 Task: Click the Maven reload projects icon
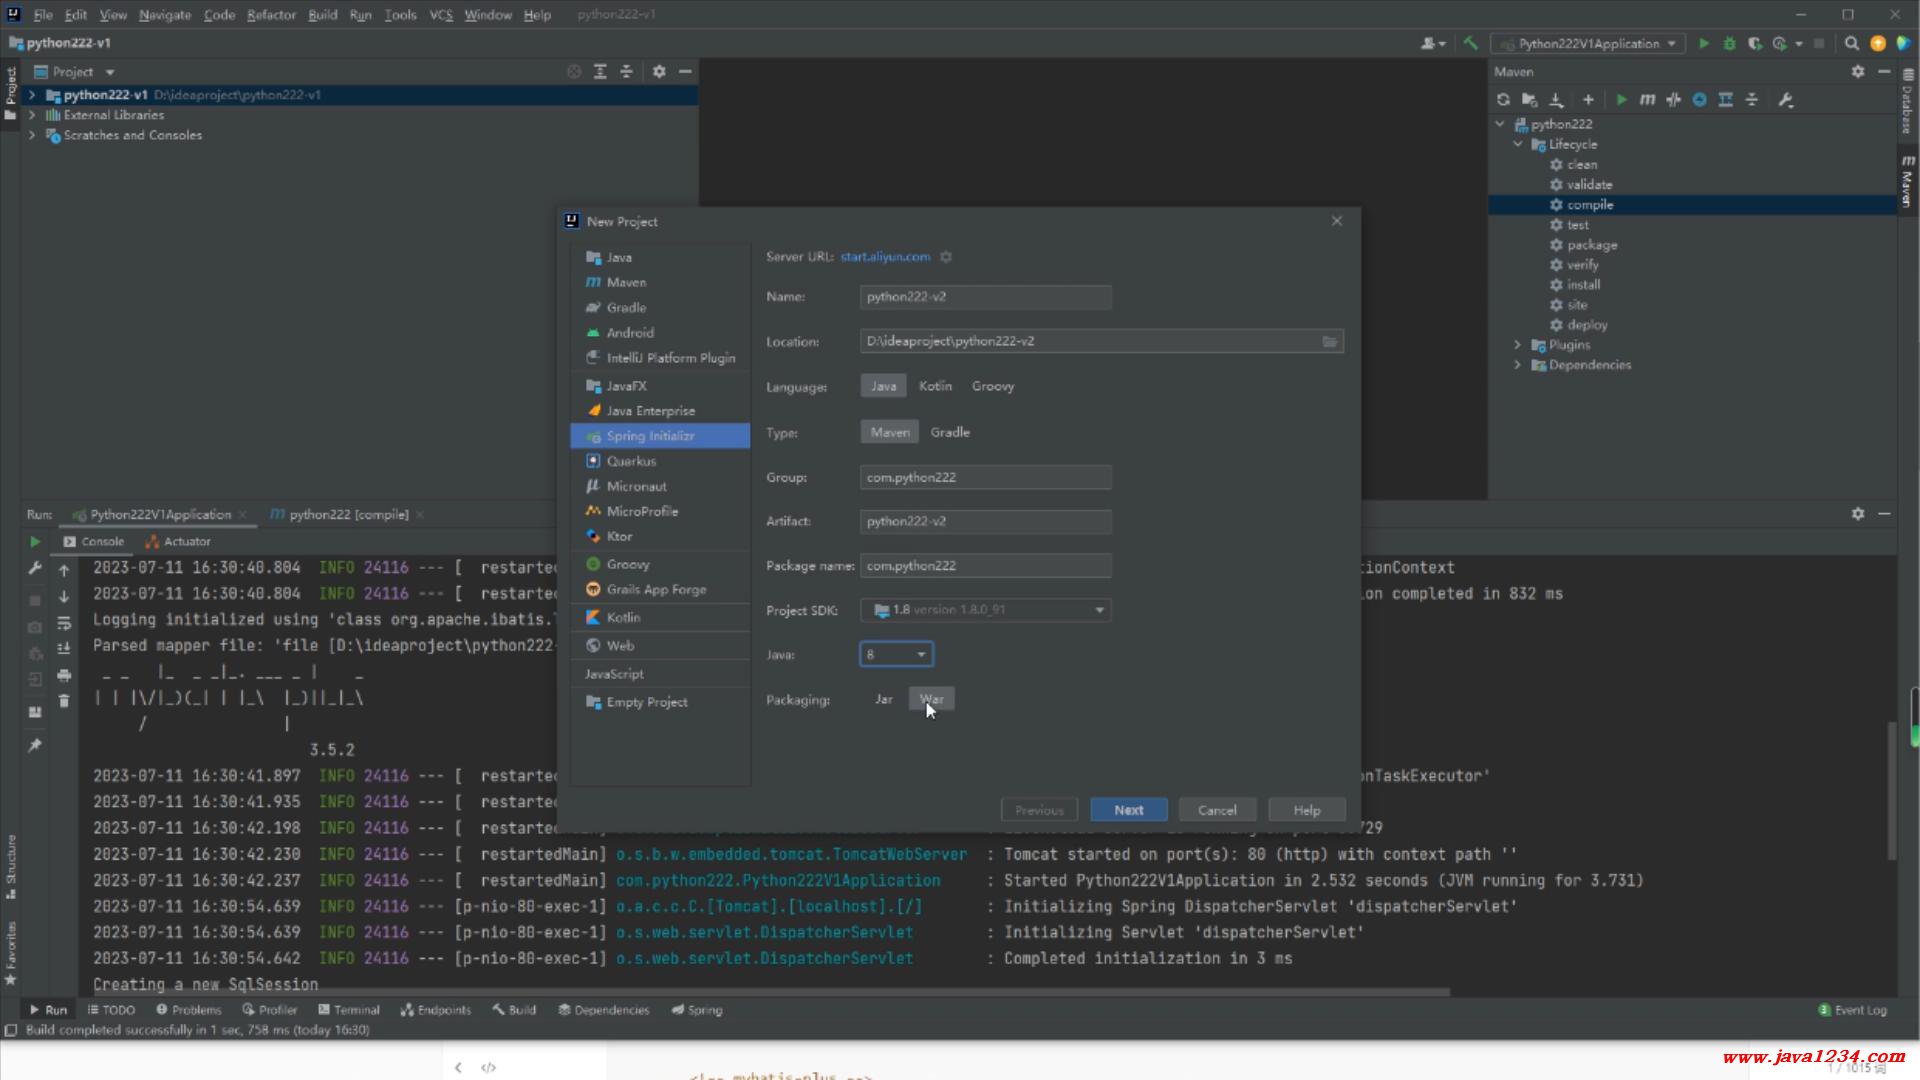pos(1503,100)
